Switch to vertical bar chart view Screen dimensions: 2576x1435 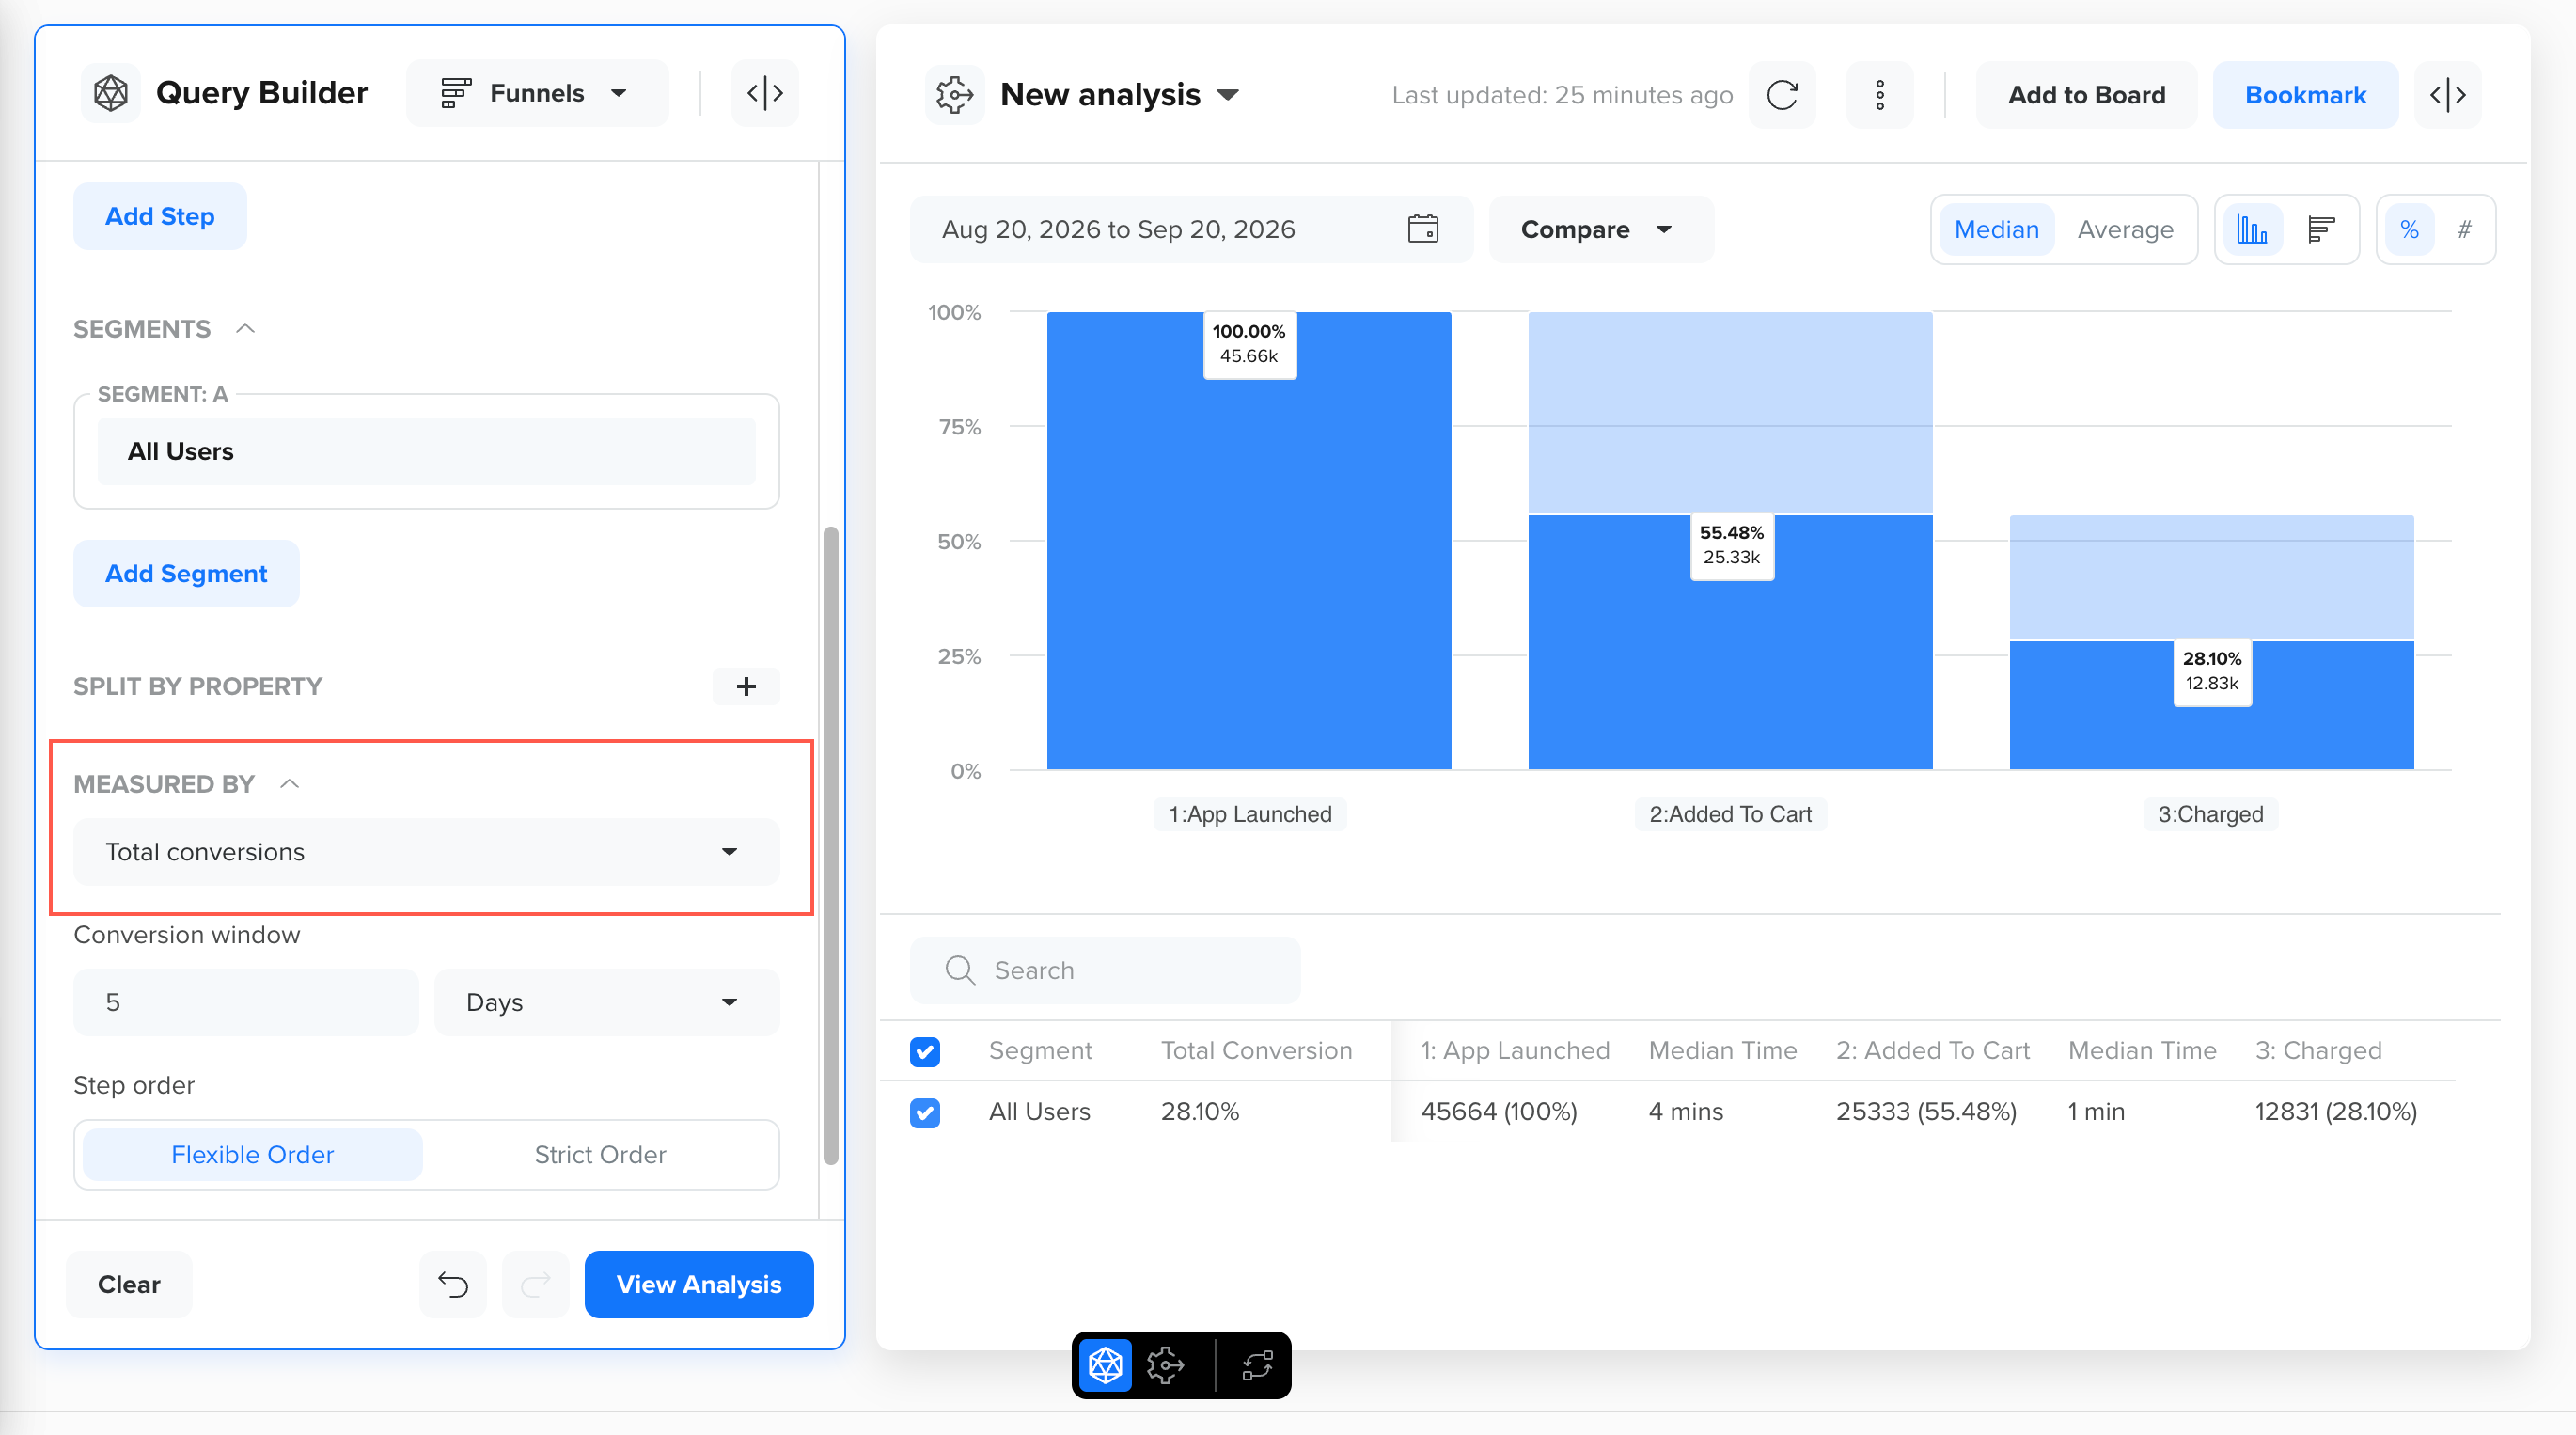tap(2251, 229)
